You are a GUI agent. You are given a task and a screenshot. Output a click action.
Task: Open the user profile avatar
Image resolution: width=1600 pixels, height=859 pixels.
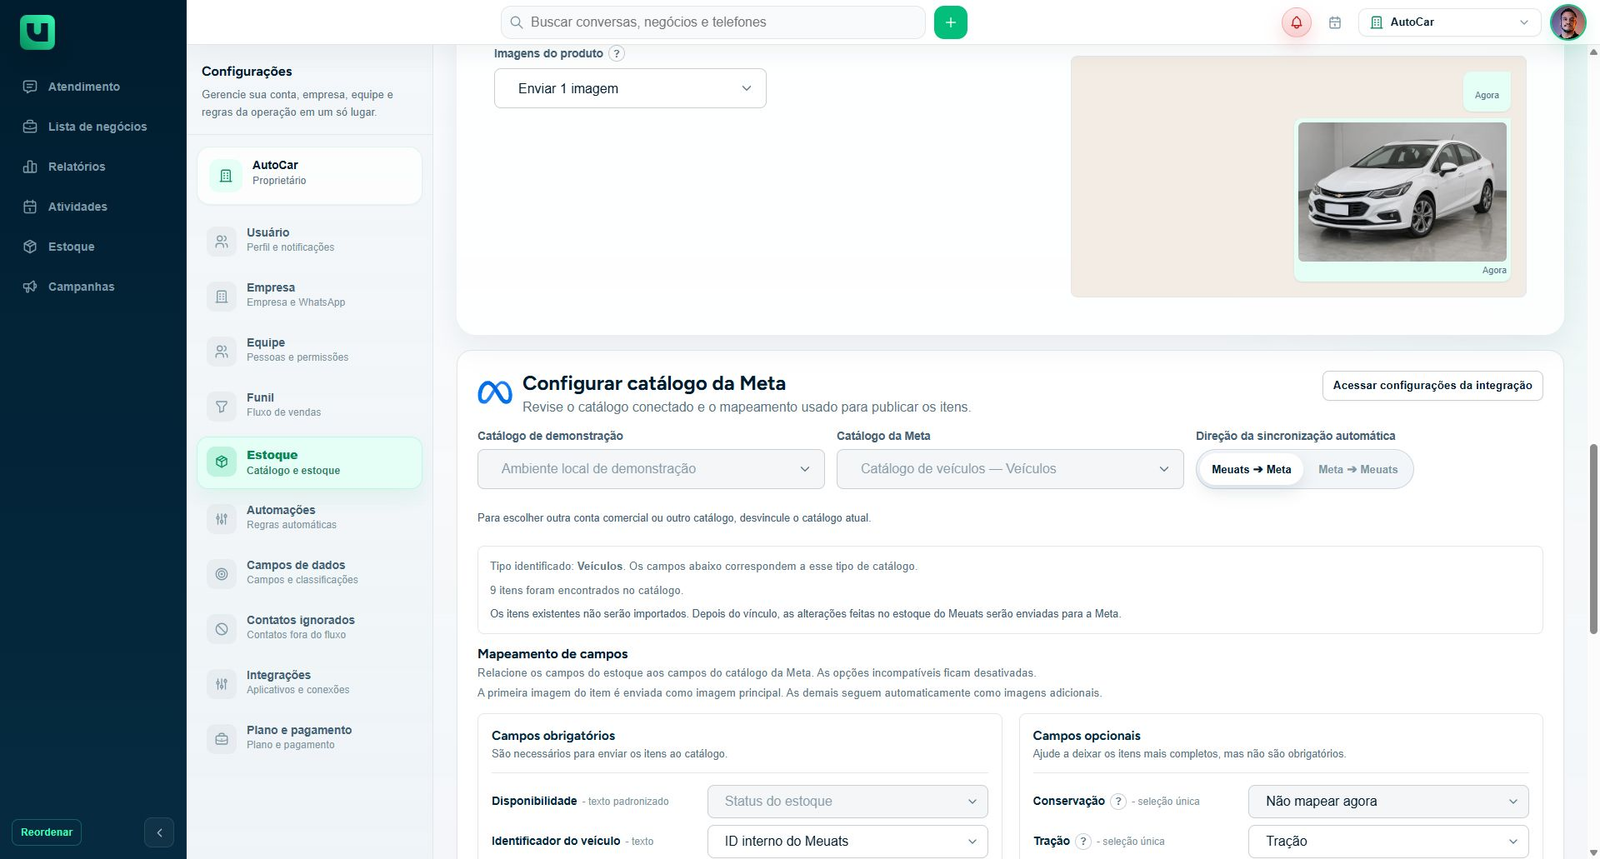[x=1567, y=22]
